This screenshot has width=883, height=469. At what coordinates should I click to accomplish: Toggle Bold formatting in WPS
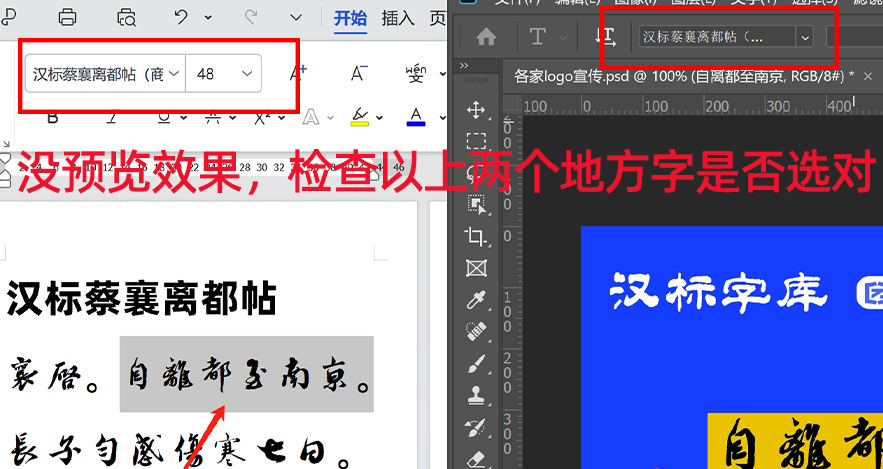(52, 117)
